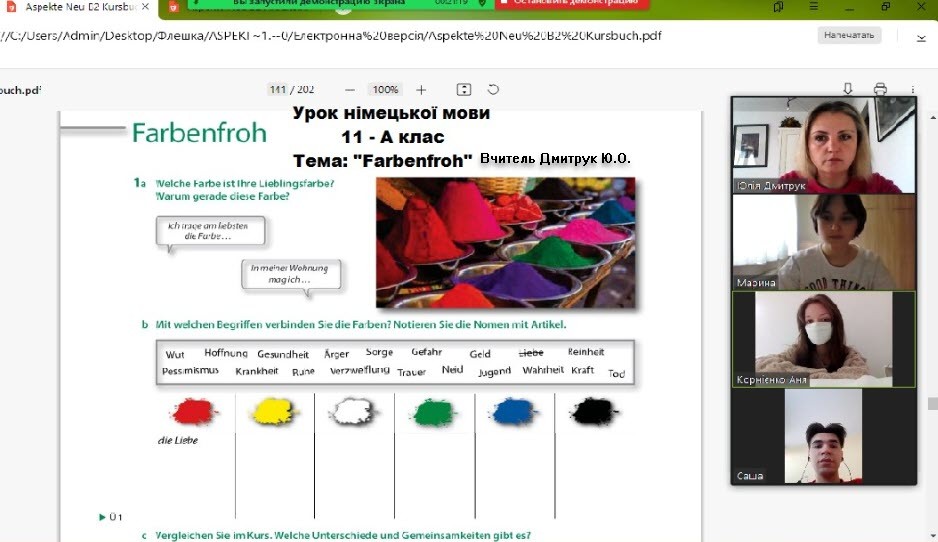Viewport: 938px width, 542px height.
Task: Print the PDF document
Action: pyautogui.click(x=880, y=89)
